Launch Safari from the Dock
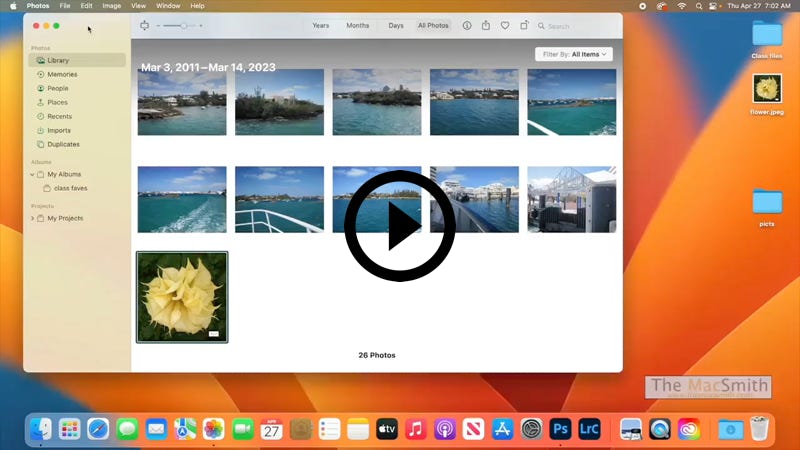This screenshot has height=450, width=800. point(98,429)
